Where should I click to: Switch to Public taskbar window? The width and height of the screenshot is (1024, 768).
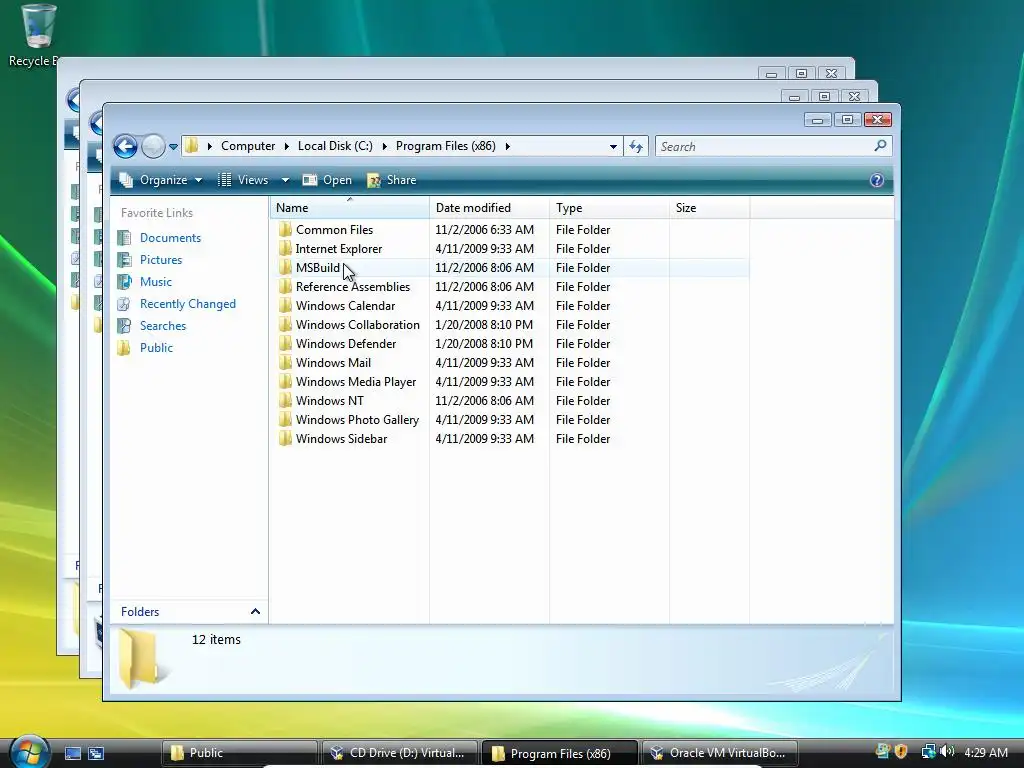click(239, 753)
